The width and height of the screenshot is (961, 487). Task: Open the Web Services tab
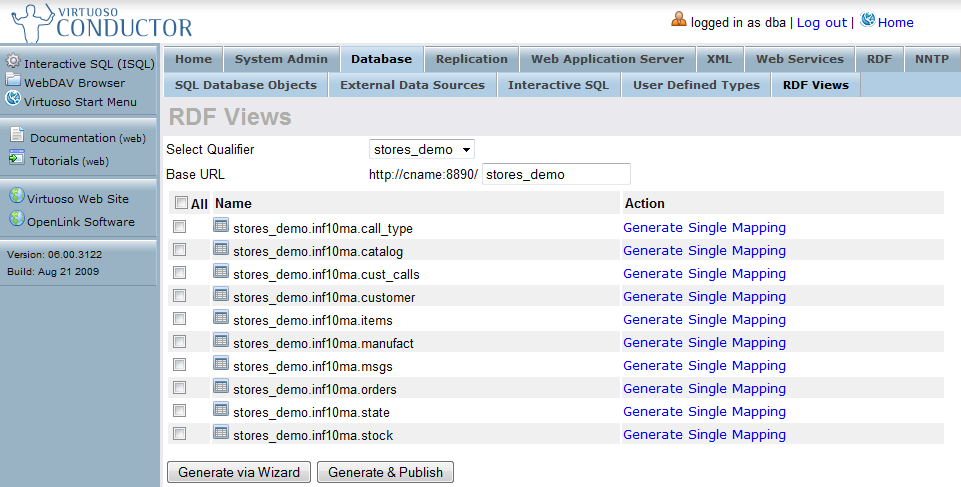(x=800, y=59)
